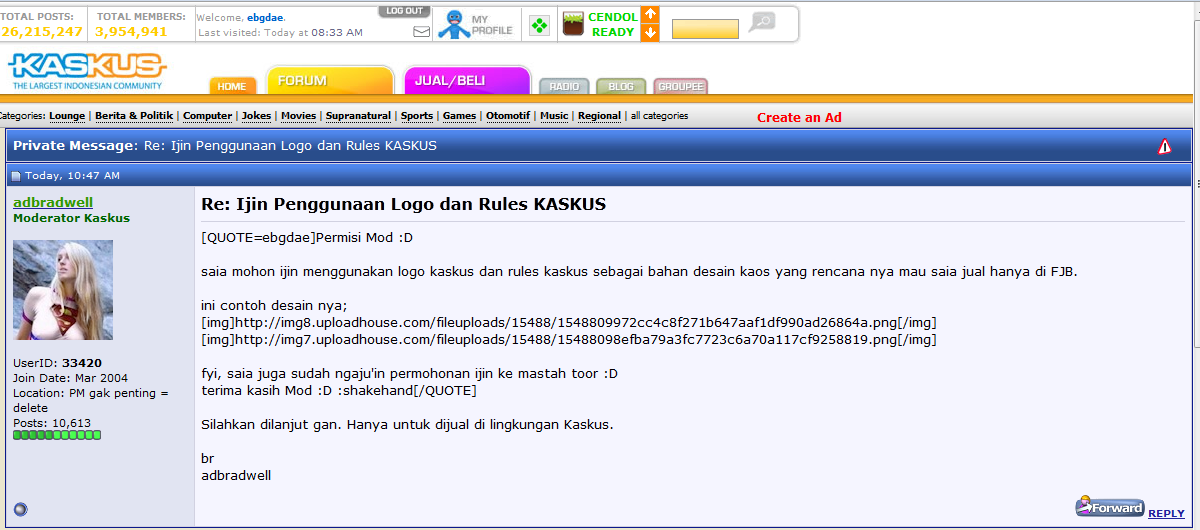The image size is (1200, 530).
Task: Click the Forward button
Action: (x=1109, y=507)
